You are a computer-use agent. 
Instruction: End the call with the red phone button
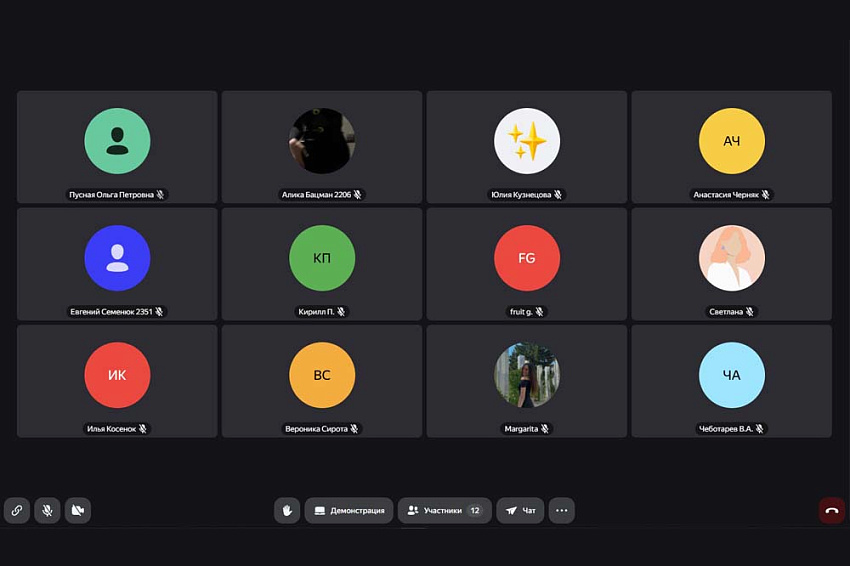(831, 510)
